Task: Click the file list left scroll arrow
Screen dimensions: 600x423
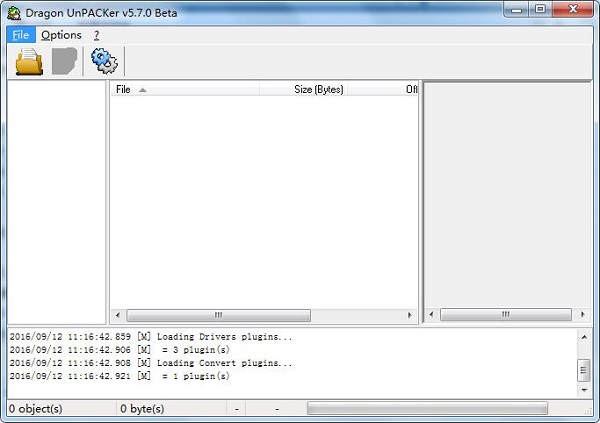Action: coord(118,315)
